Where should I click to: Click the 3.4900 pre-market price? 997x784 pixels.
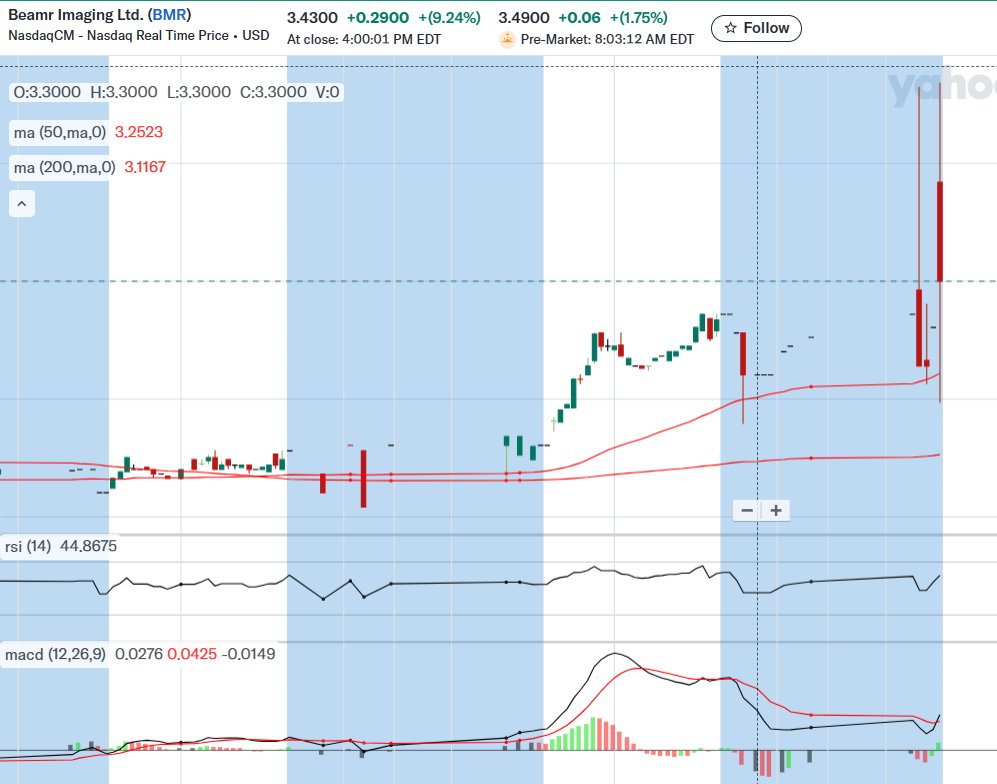523,18
